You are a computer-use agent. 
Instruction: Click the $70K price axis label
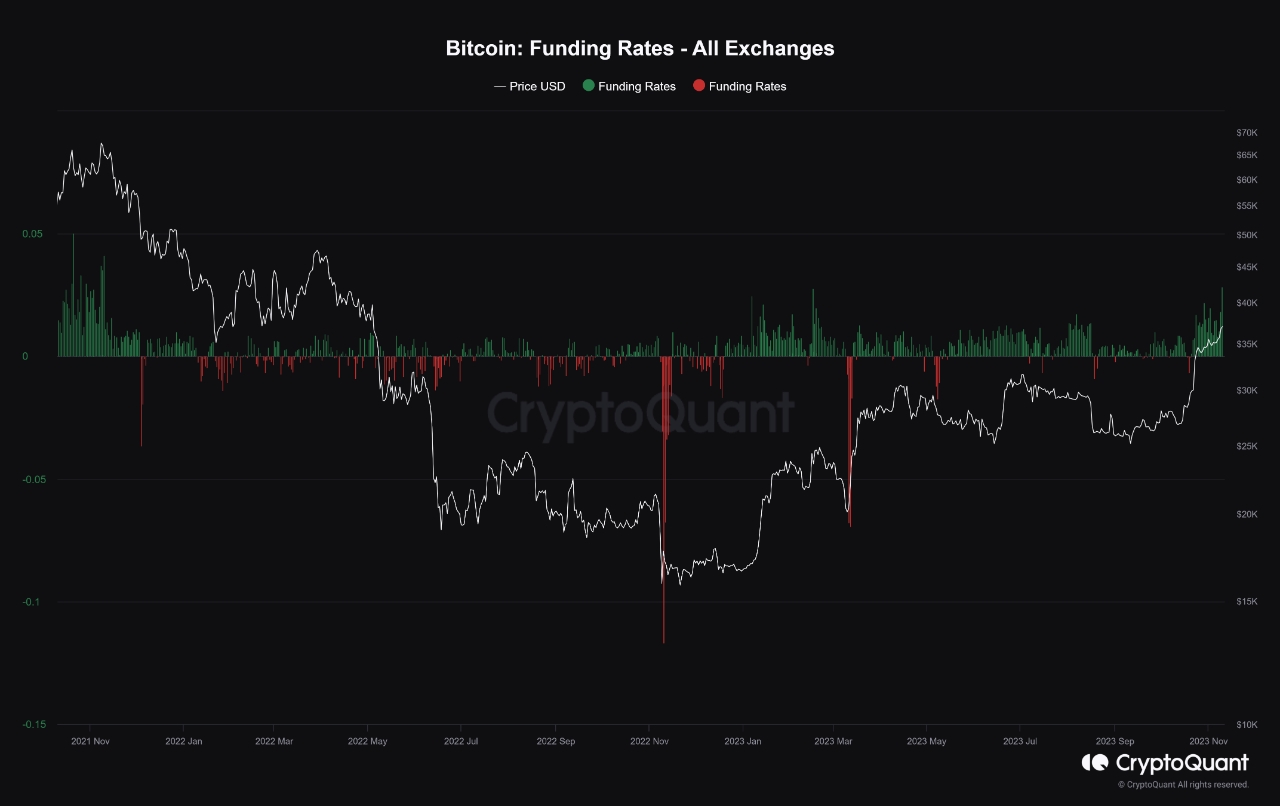tap(1246, 132)
